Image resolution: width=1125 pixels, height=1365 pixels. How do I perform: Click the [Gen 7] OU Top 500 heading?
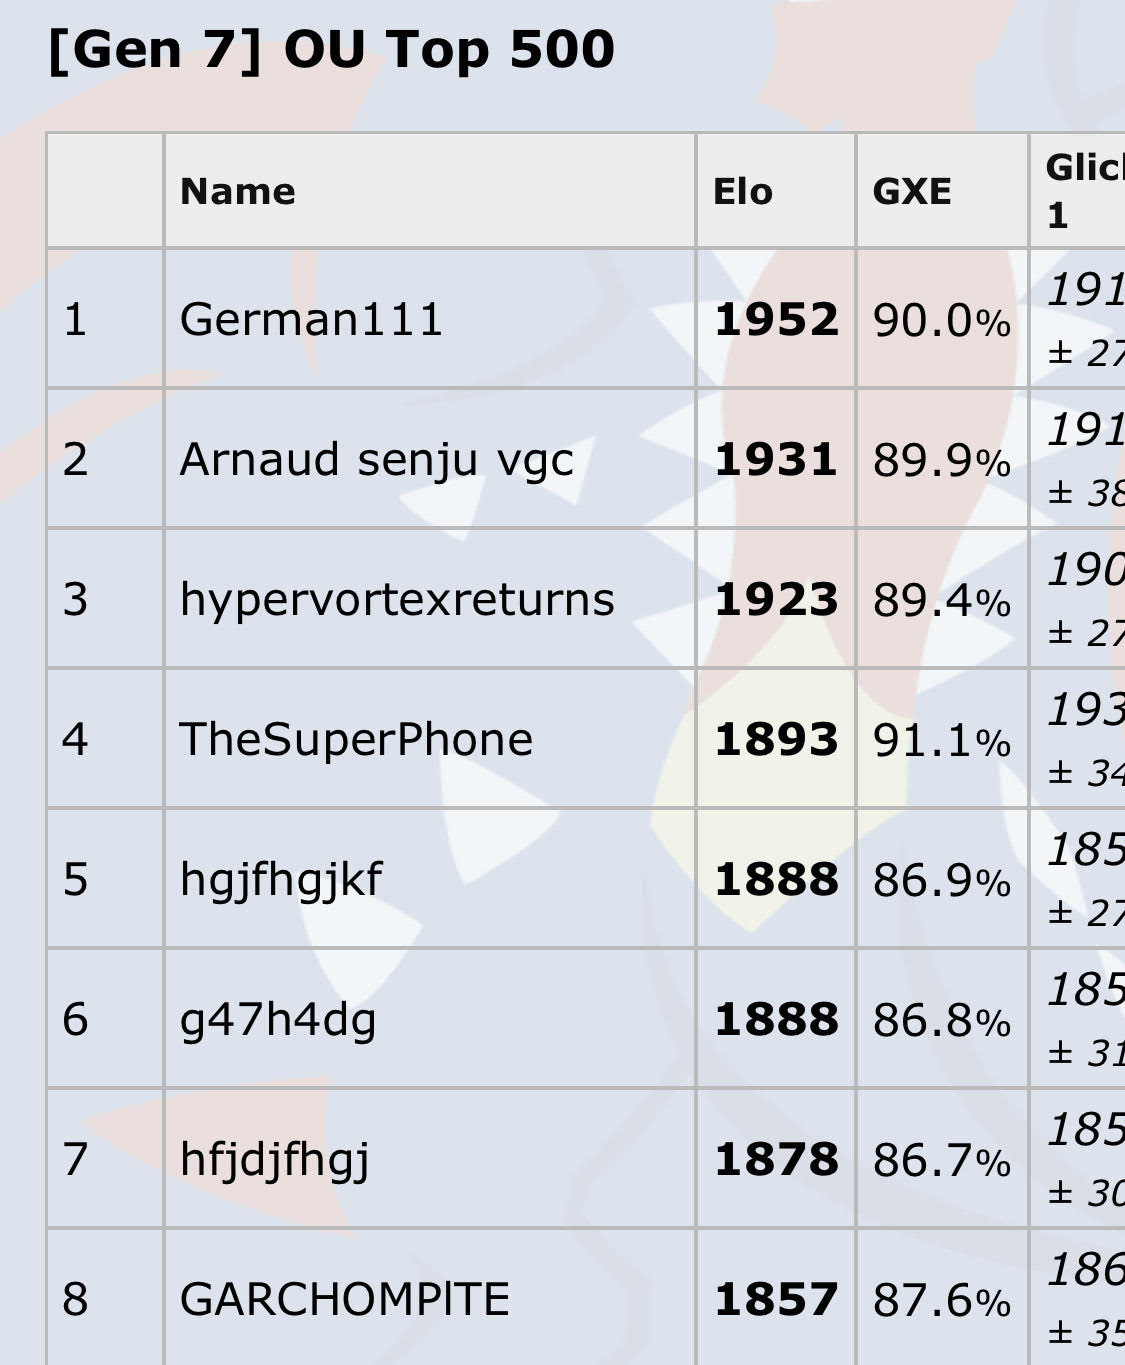pos(331,49)
